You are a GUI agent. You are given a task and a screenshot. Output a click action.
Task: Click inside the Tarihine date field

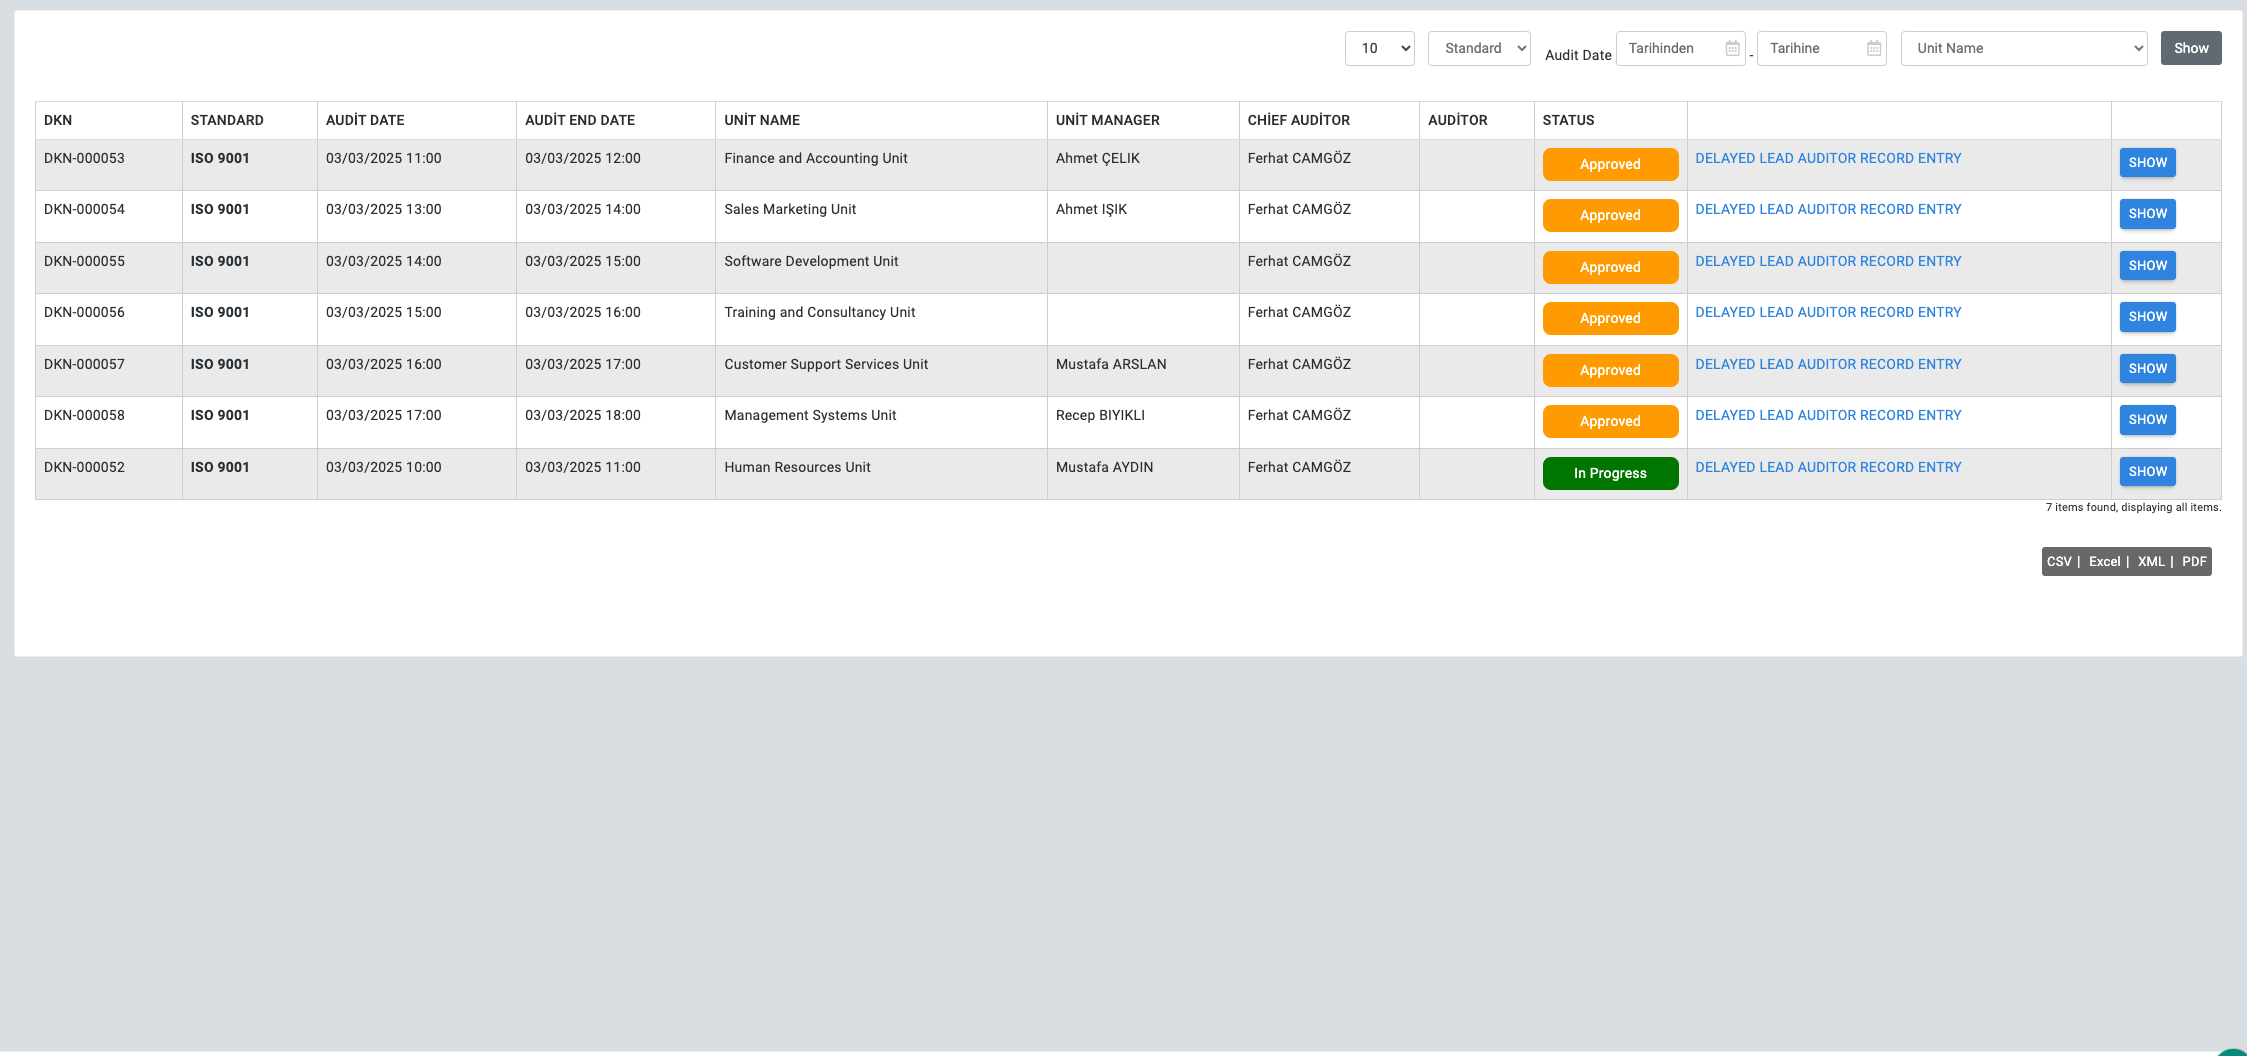1810,49
